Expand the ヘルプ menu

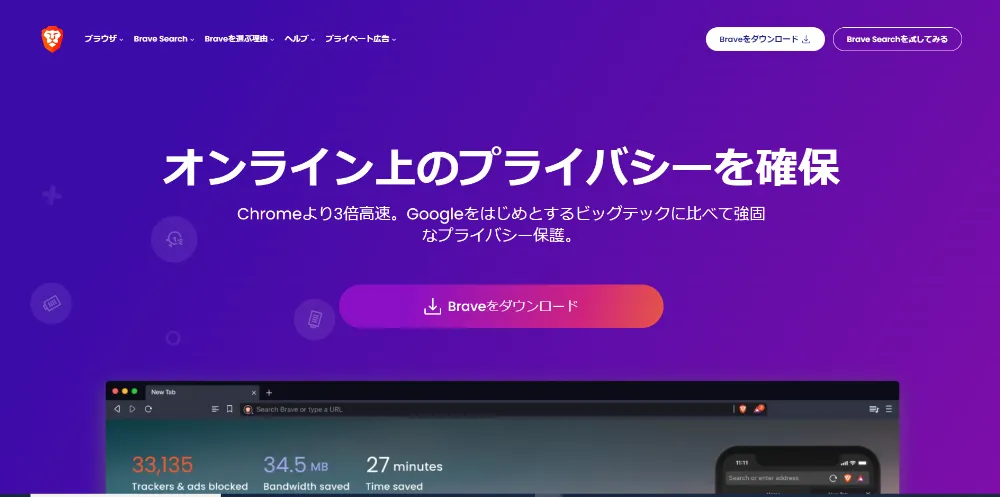[x=300, y=39]
